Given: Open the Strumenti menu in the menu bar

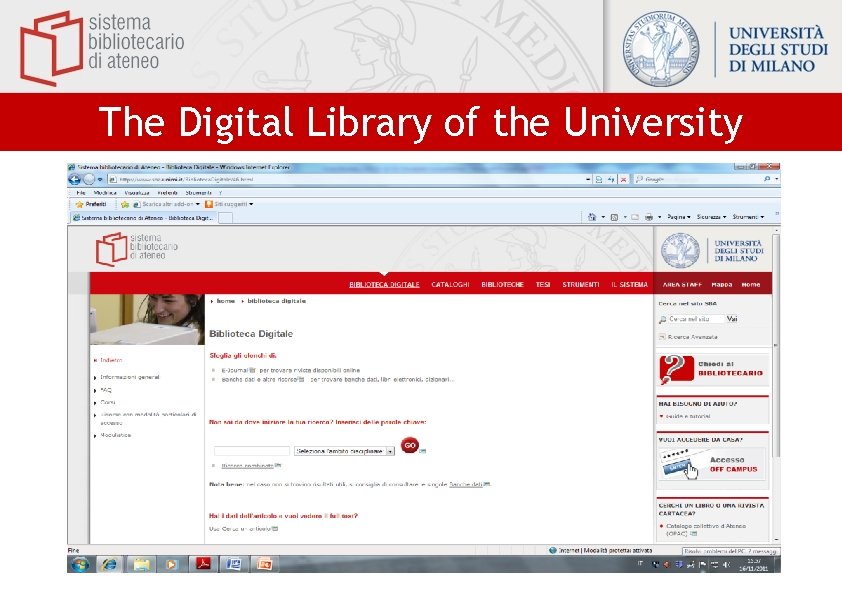Looking at the screenshot, I should (198, 193).
